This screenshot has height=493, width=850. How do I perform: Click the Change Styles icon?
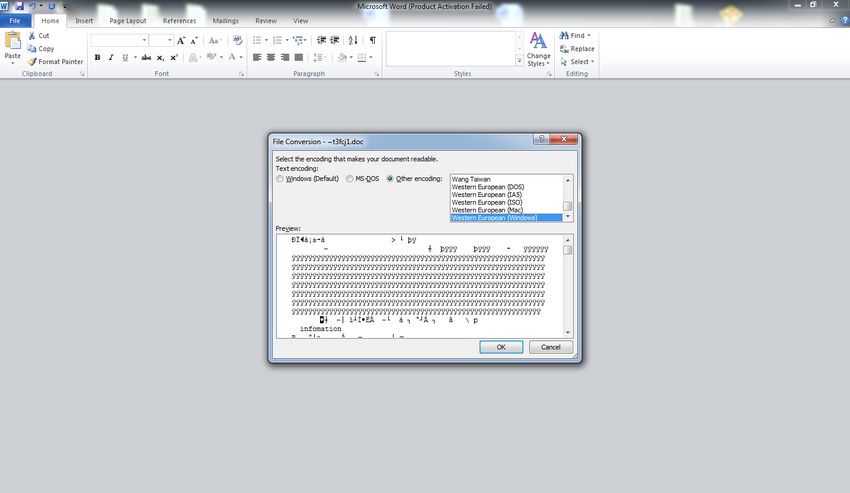pos(538,40)
